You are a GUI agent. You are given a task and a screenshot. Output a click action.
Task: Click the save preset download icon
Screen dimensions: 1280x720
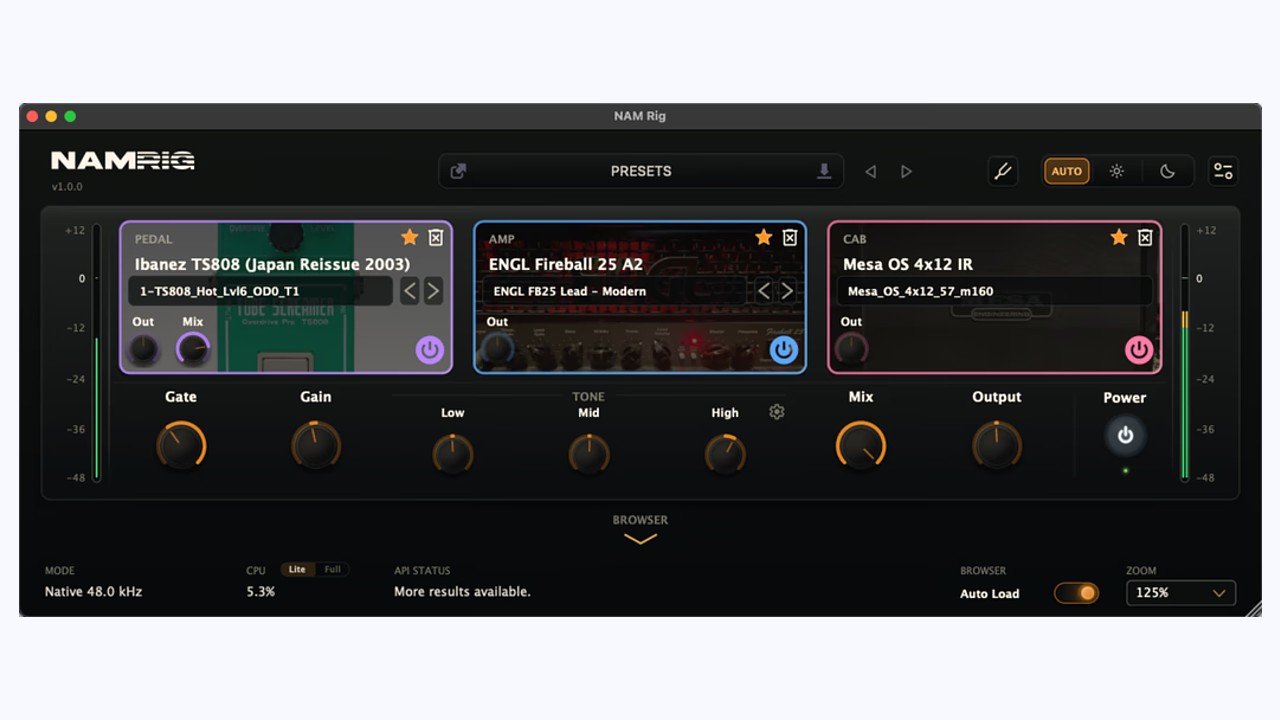pos(824,171)
